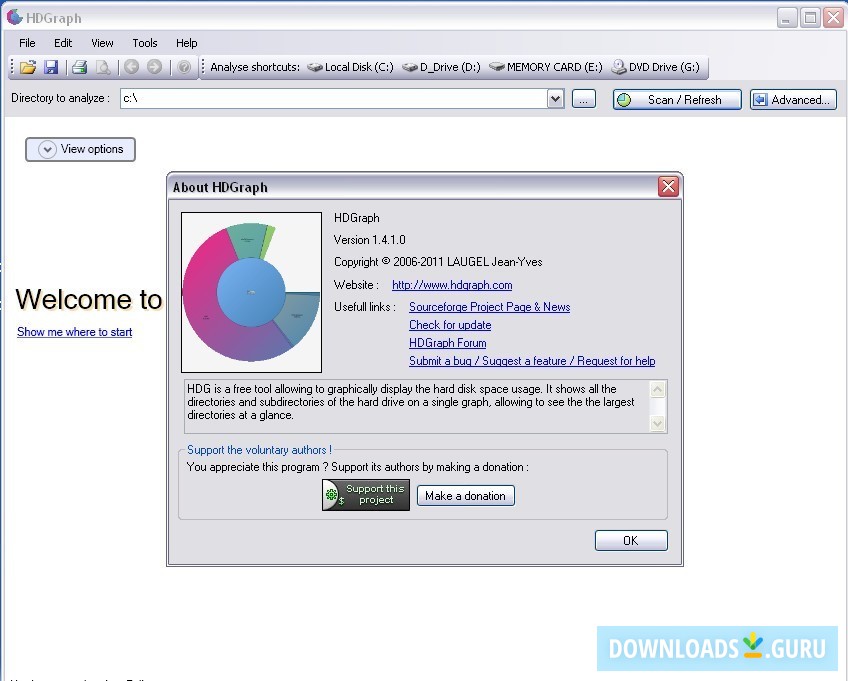Screen dimensions: 848x681
Task: Open the Edit menu
Action: (x=63, y=43)
